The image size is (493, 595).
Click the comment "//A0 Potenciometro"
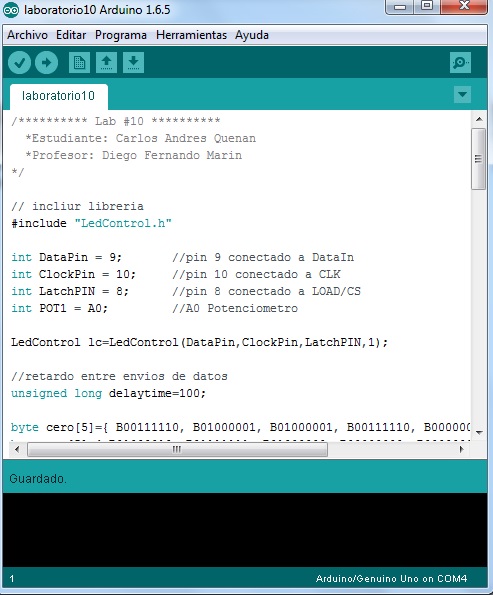pos(235,308)
